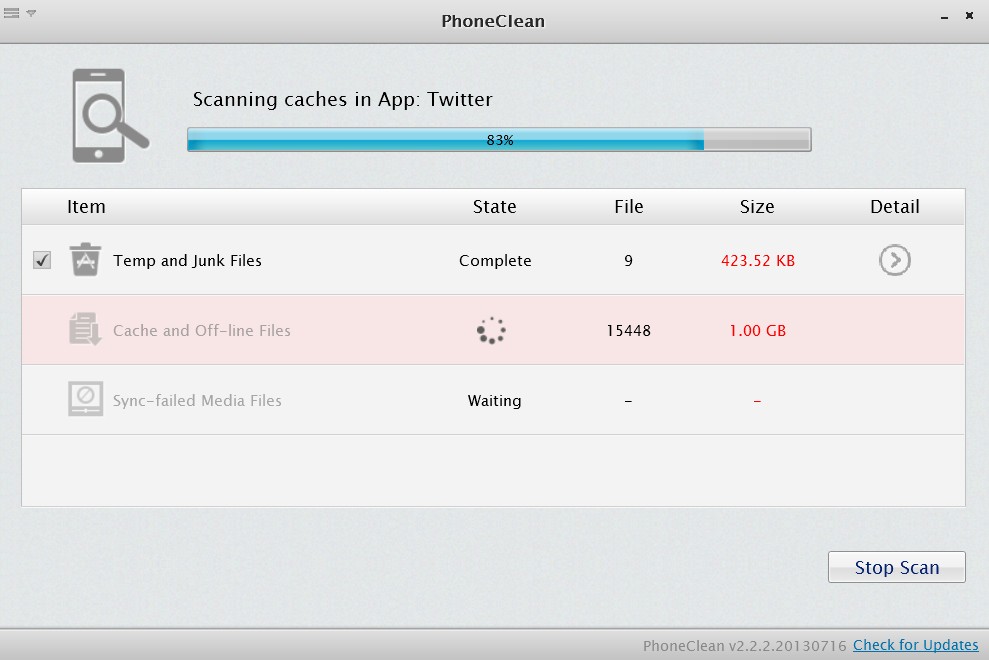Click the PhoneClean v2.2.2.20130716 version text
This screenshot has height=660, width=989.
coord(744,645)
